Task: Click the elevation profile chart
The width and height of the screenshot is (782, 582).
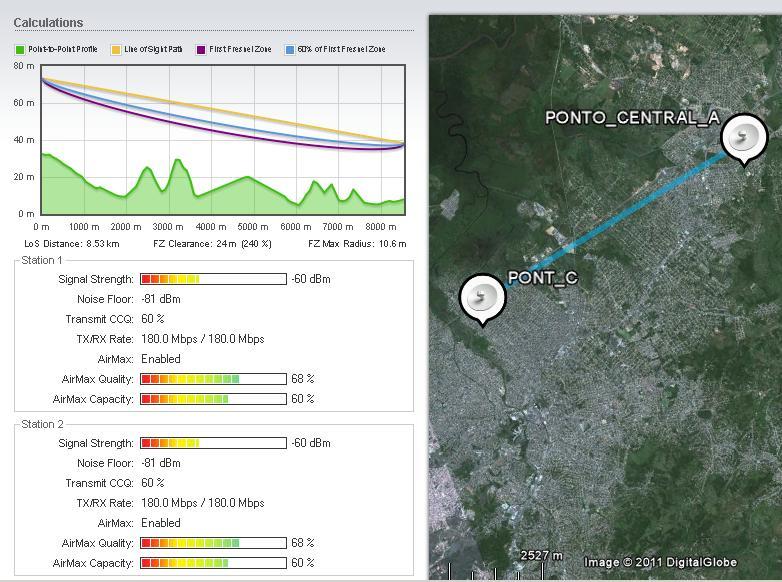Action: click(x=223, y=140)
